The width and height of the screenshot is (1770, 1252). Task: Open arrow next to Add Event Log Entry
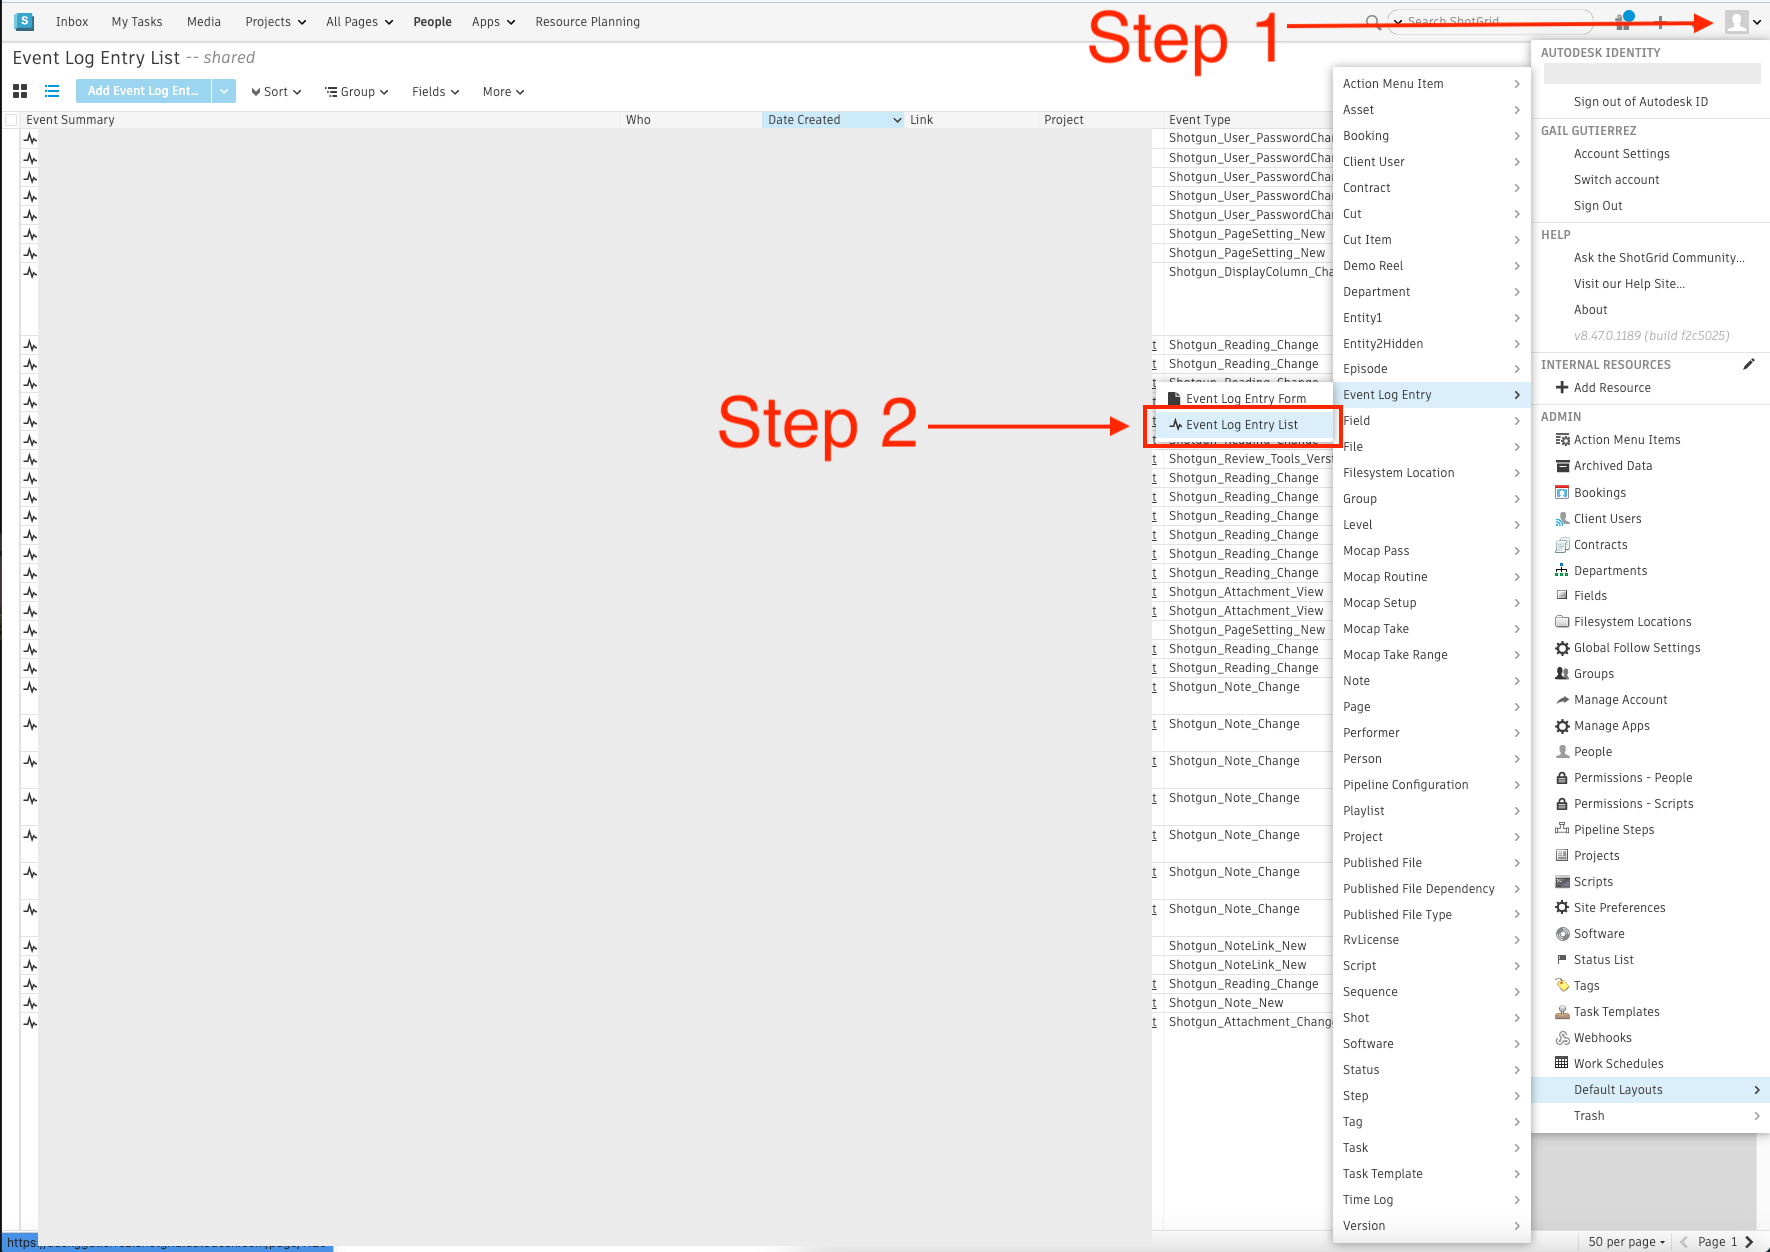click(224, 91)
